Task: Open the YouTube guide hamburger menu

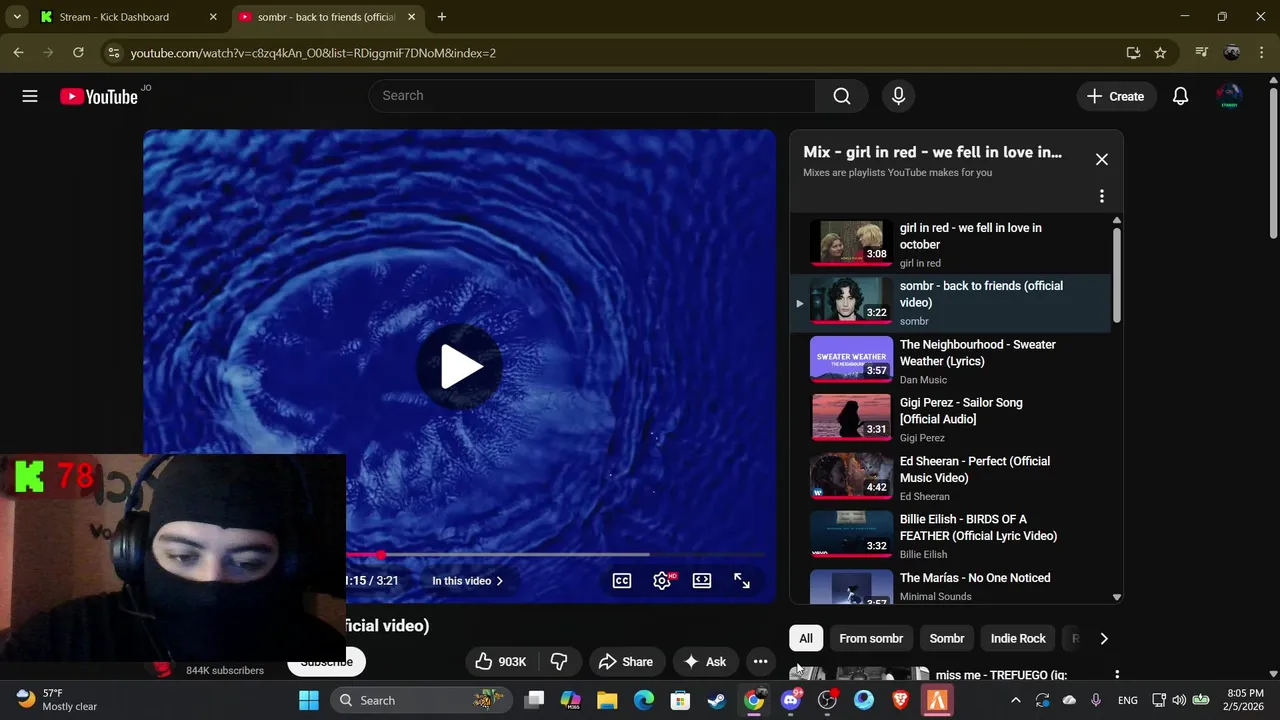Action: (30, 96)
